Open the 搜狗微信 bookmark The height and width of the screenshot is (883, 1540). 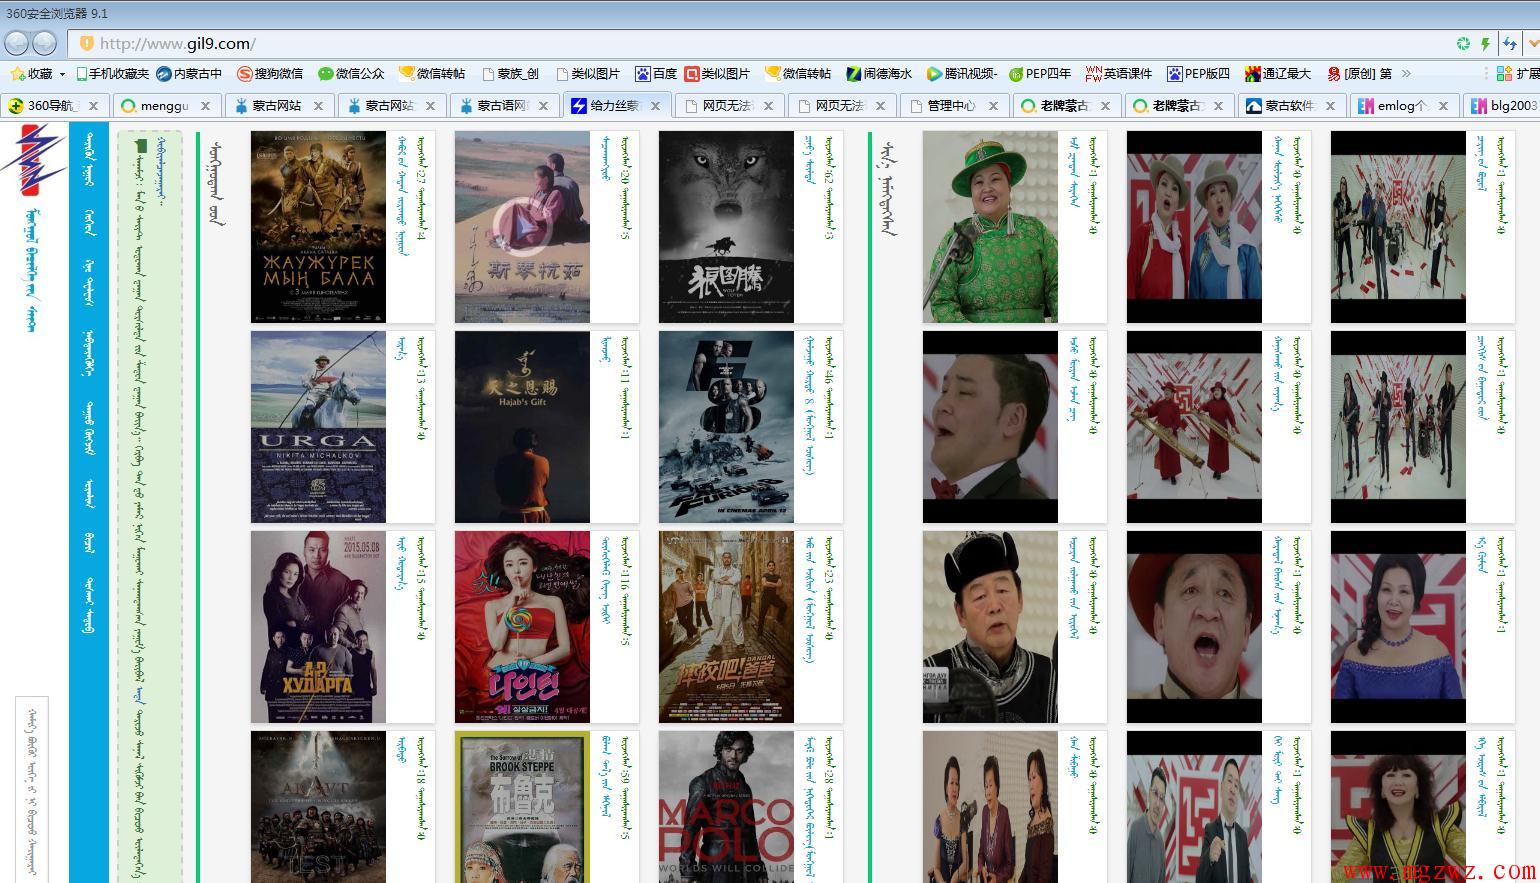[270, 74]
